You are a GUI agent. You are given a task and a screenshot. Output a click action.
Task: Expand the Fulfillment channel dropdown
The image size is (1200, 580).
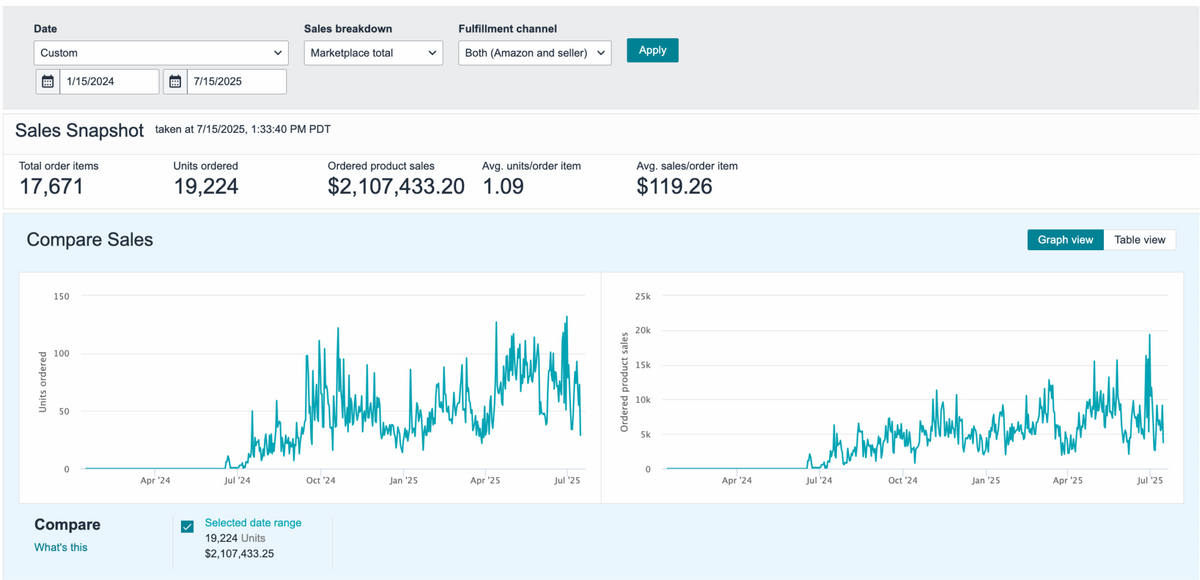tap(535, 53)
